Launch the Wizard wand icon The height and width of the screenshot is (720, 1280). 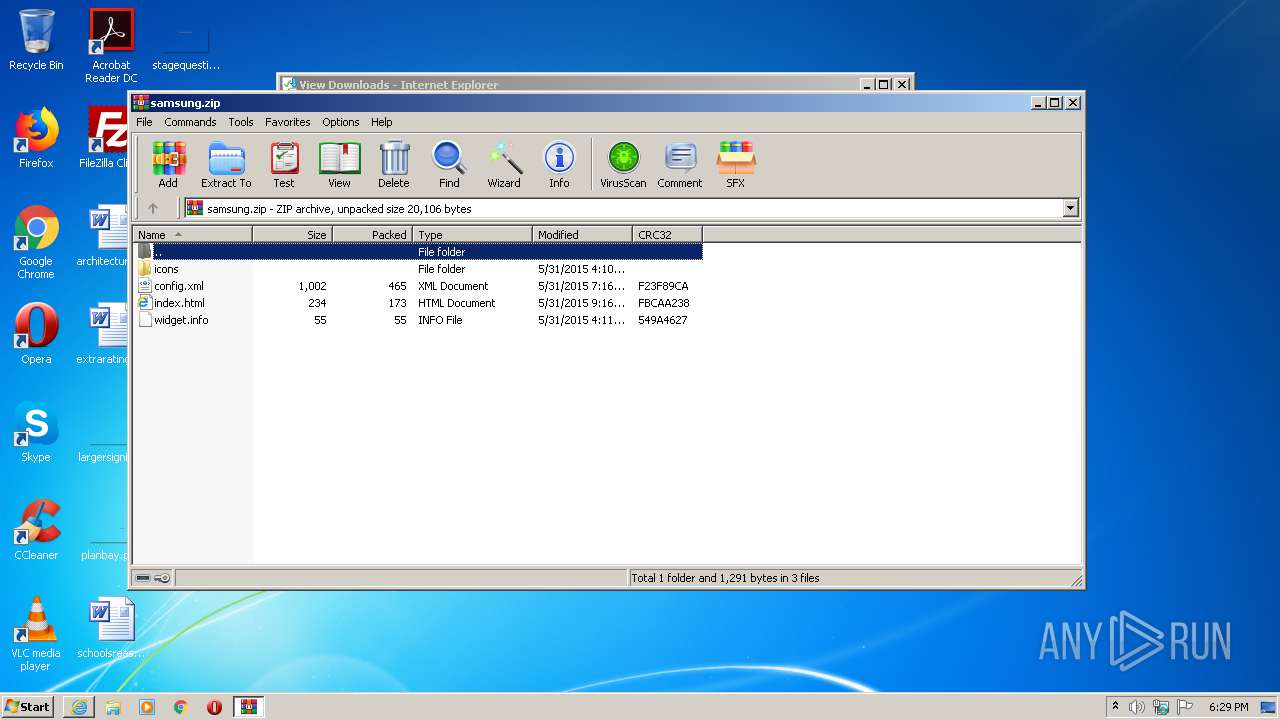(504, 165)
